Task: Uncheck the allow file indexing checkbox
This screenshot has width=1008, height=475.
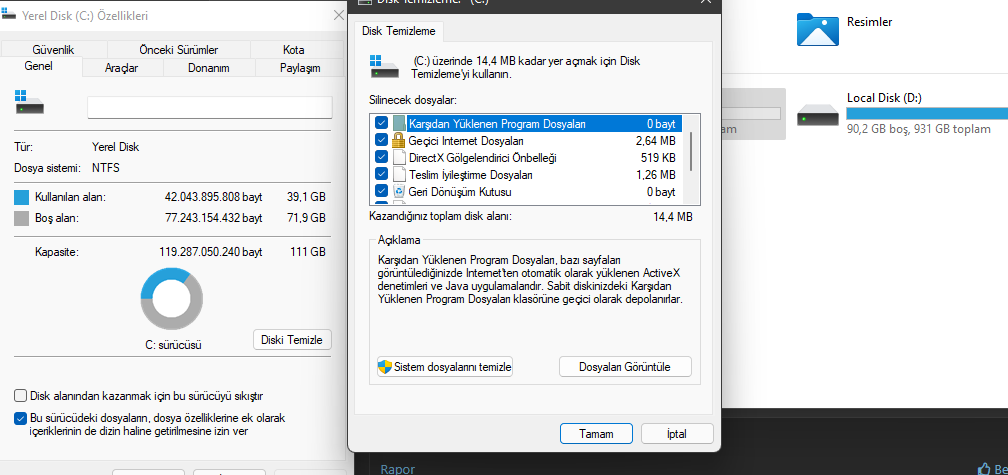Action: (x=21, y=418)
